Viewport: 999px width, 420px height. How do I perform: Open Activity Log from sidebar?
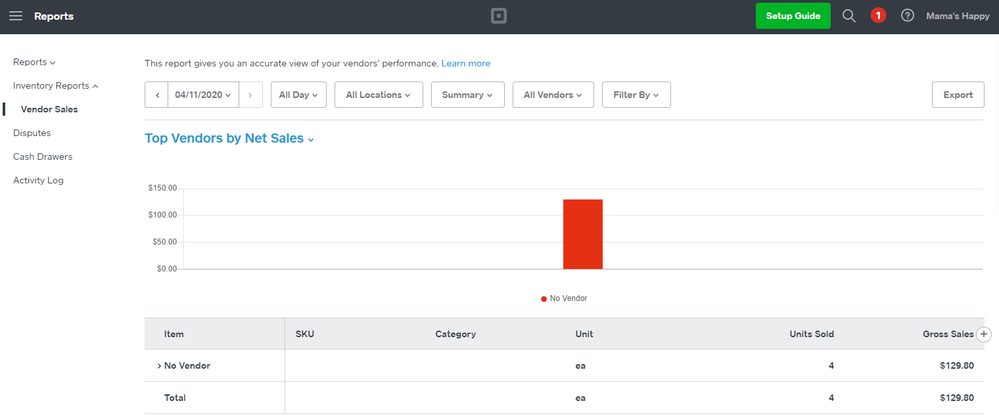(x=38, y=181)
